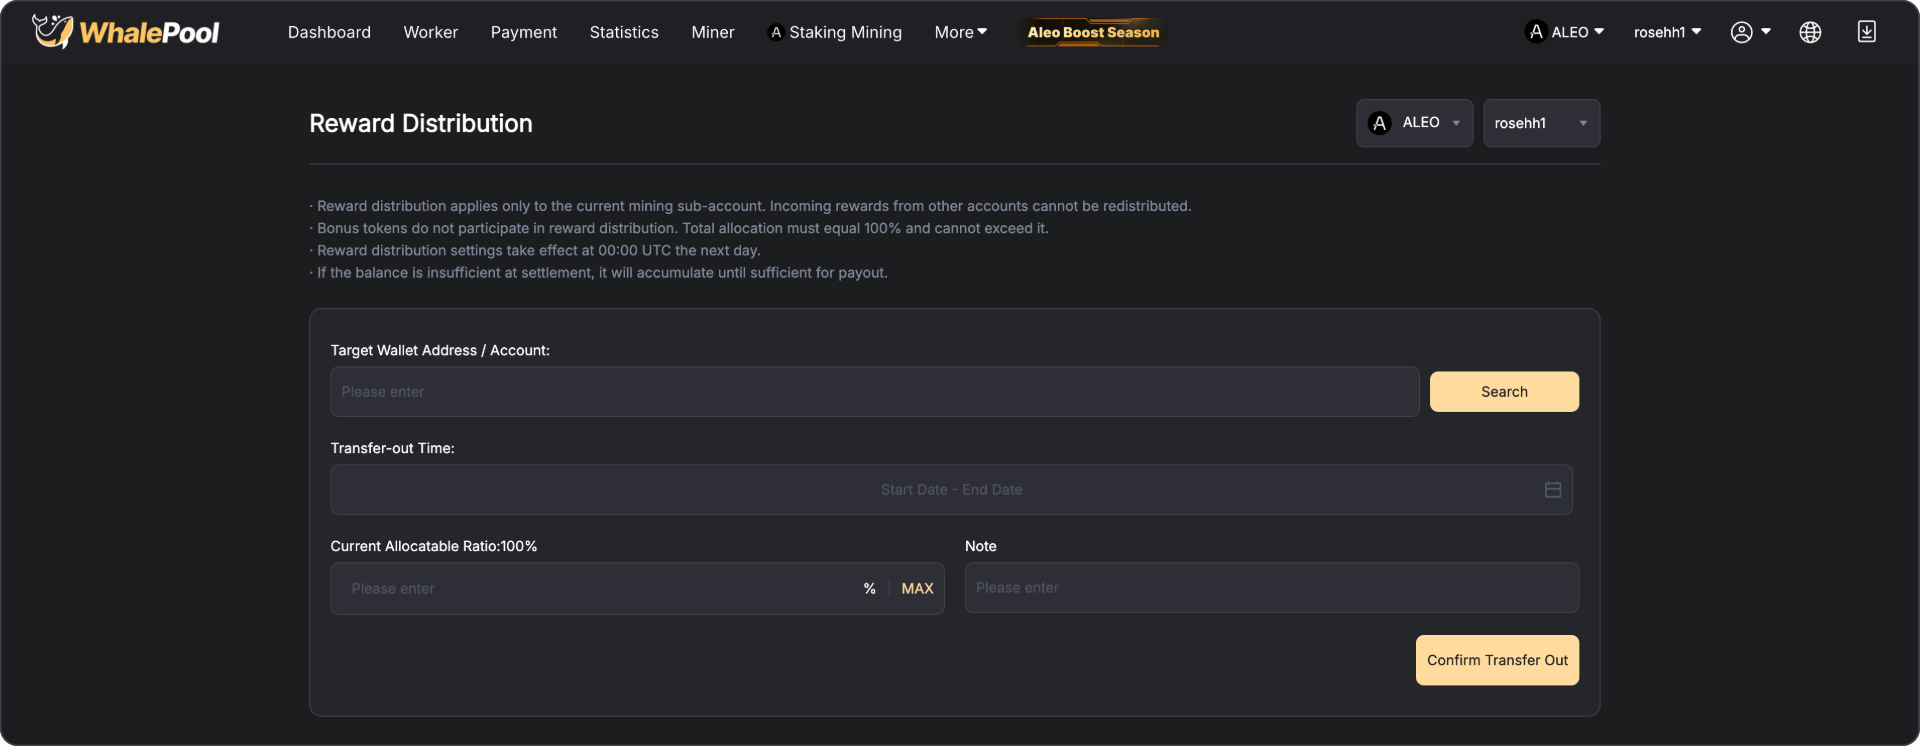The image size is (1920, 746).
Task: Expand the More menu
Action: (960, 32)
